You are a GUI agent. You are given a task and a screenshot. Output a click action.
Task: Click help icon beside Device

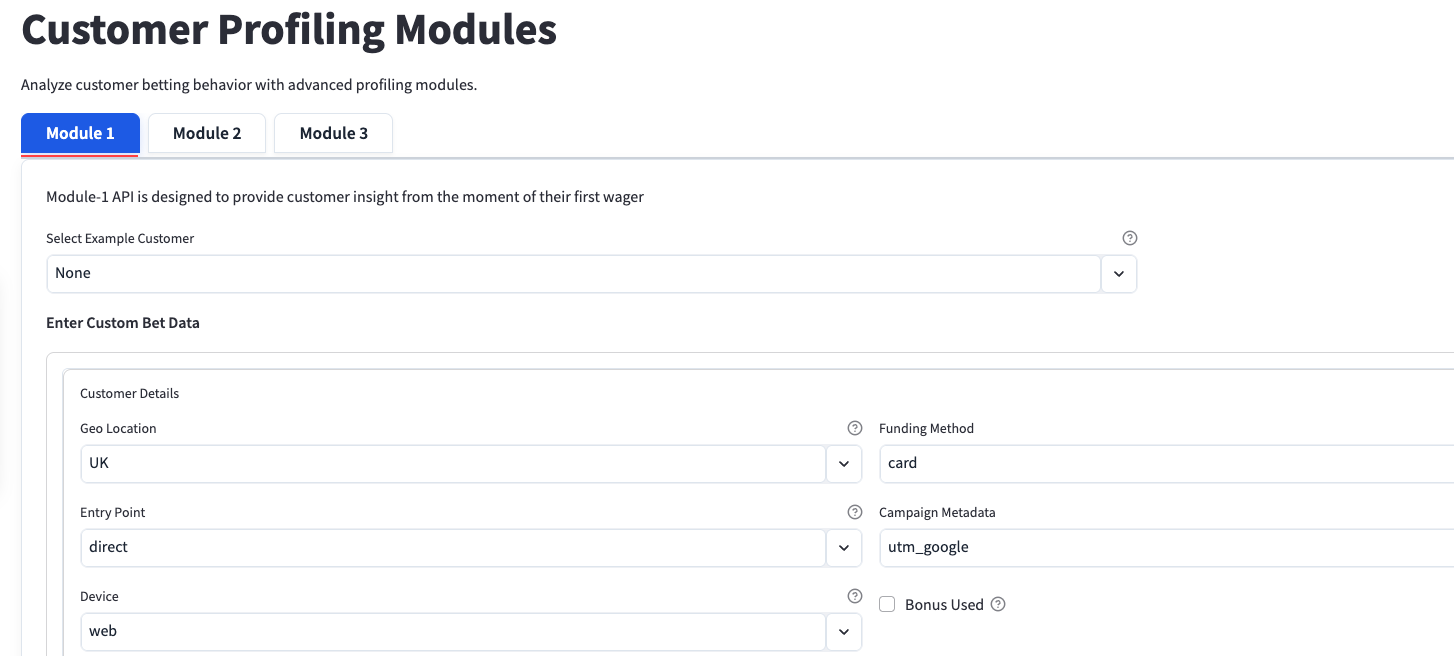coord(854,596)
